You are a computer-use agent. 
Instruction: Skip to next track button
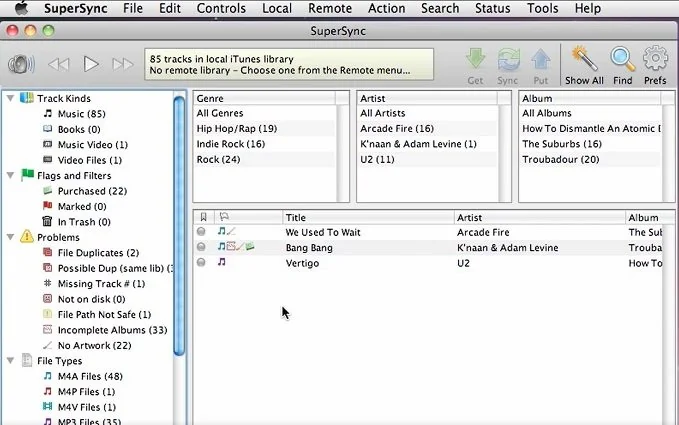(123, 65)
